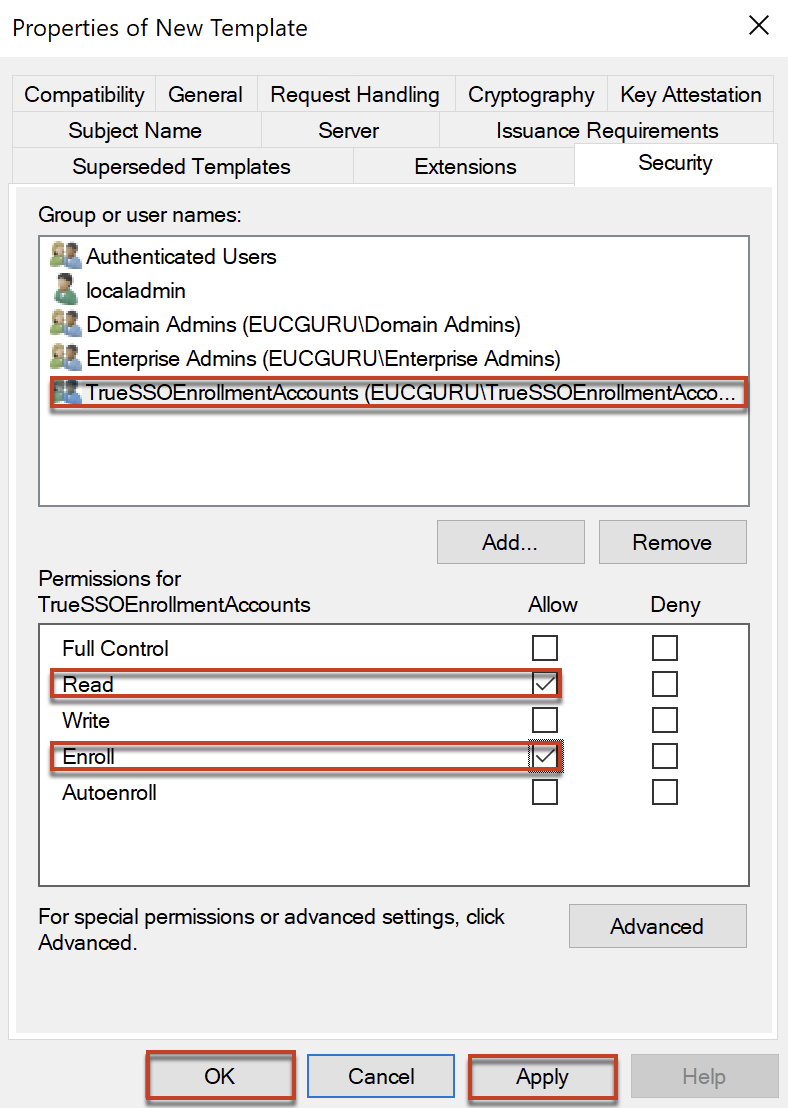Open the Subject Name tab

[x=136, y=131]
